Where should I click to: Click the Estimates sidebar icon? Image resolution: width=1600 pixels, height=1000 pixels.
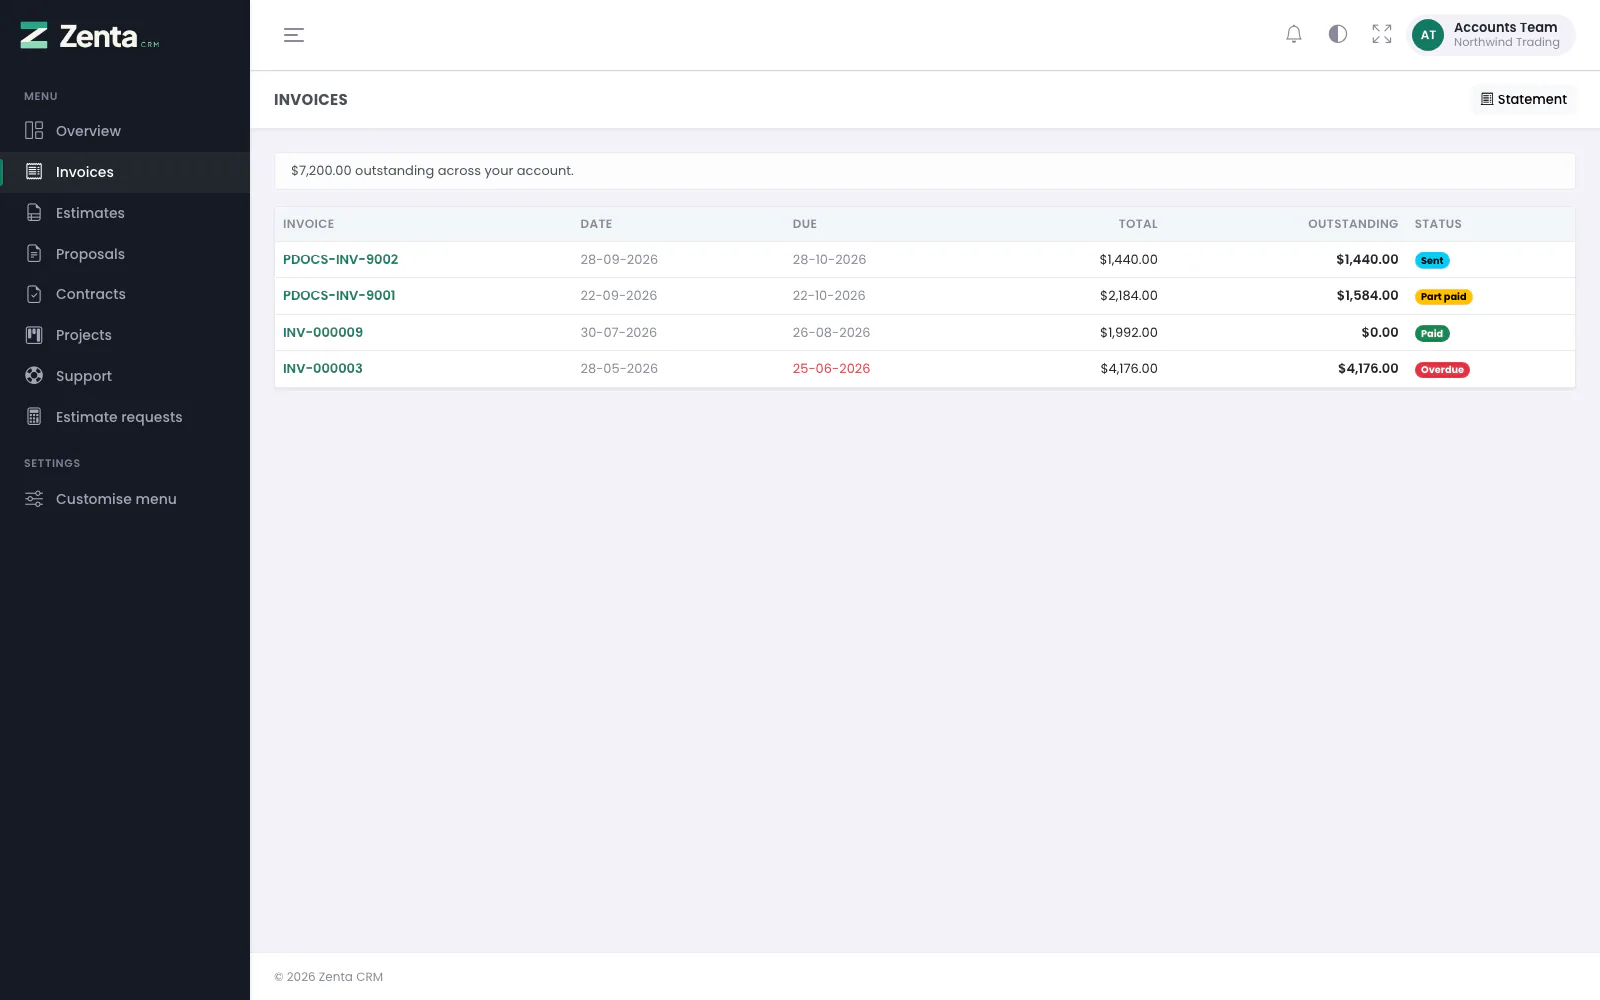coord(34,213)
